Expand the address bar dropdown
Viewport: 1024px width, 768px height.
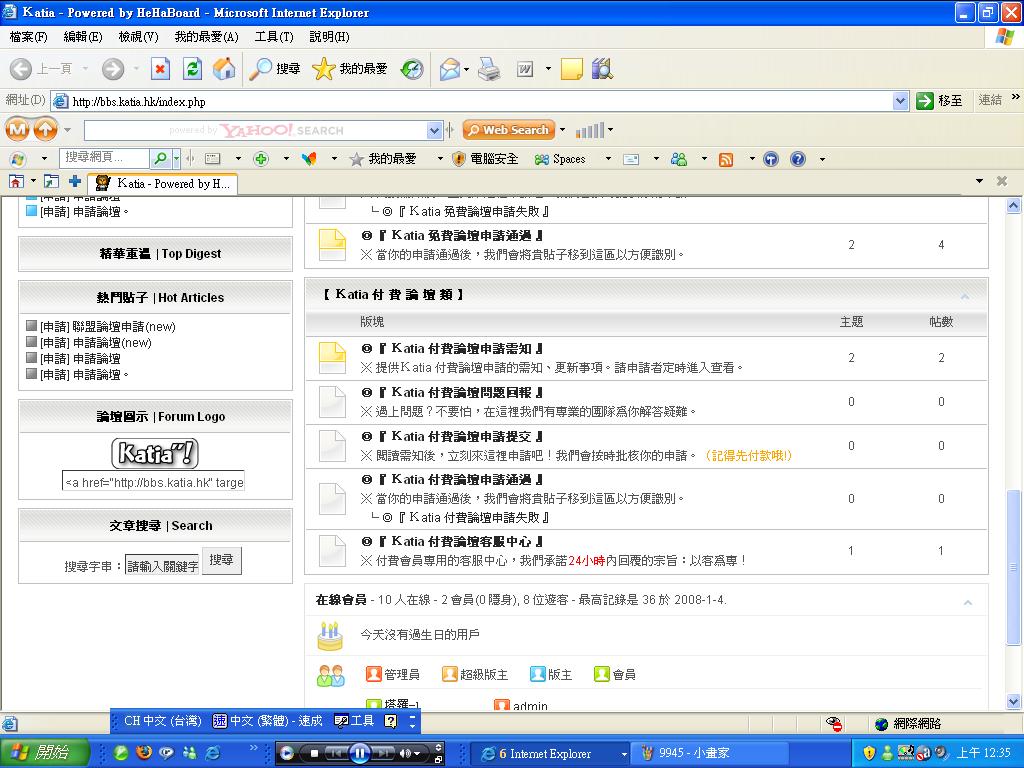[900, 101]
